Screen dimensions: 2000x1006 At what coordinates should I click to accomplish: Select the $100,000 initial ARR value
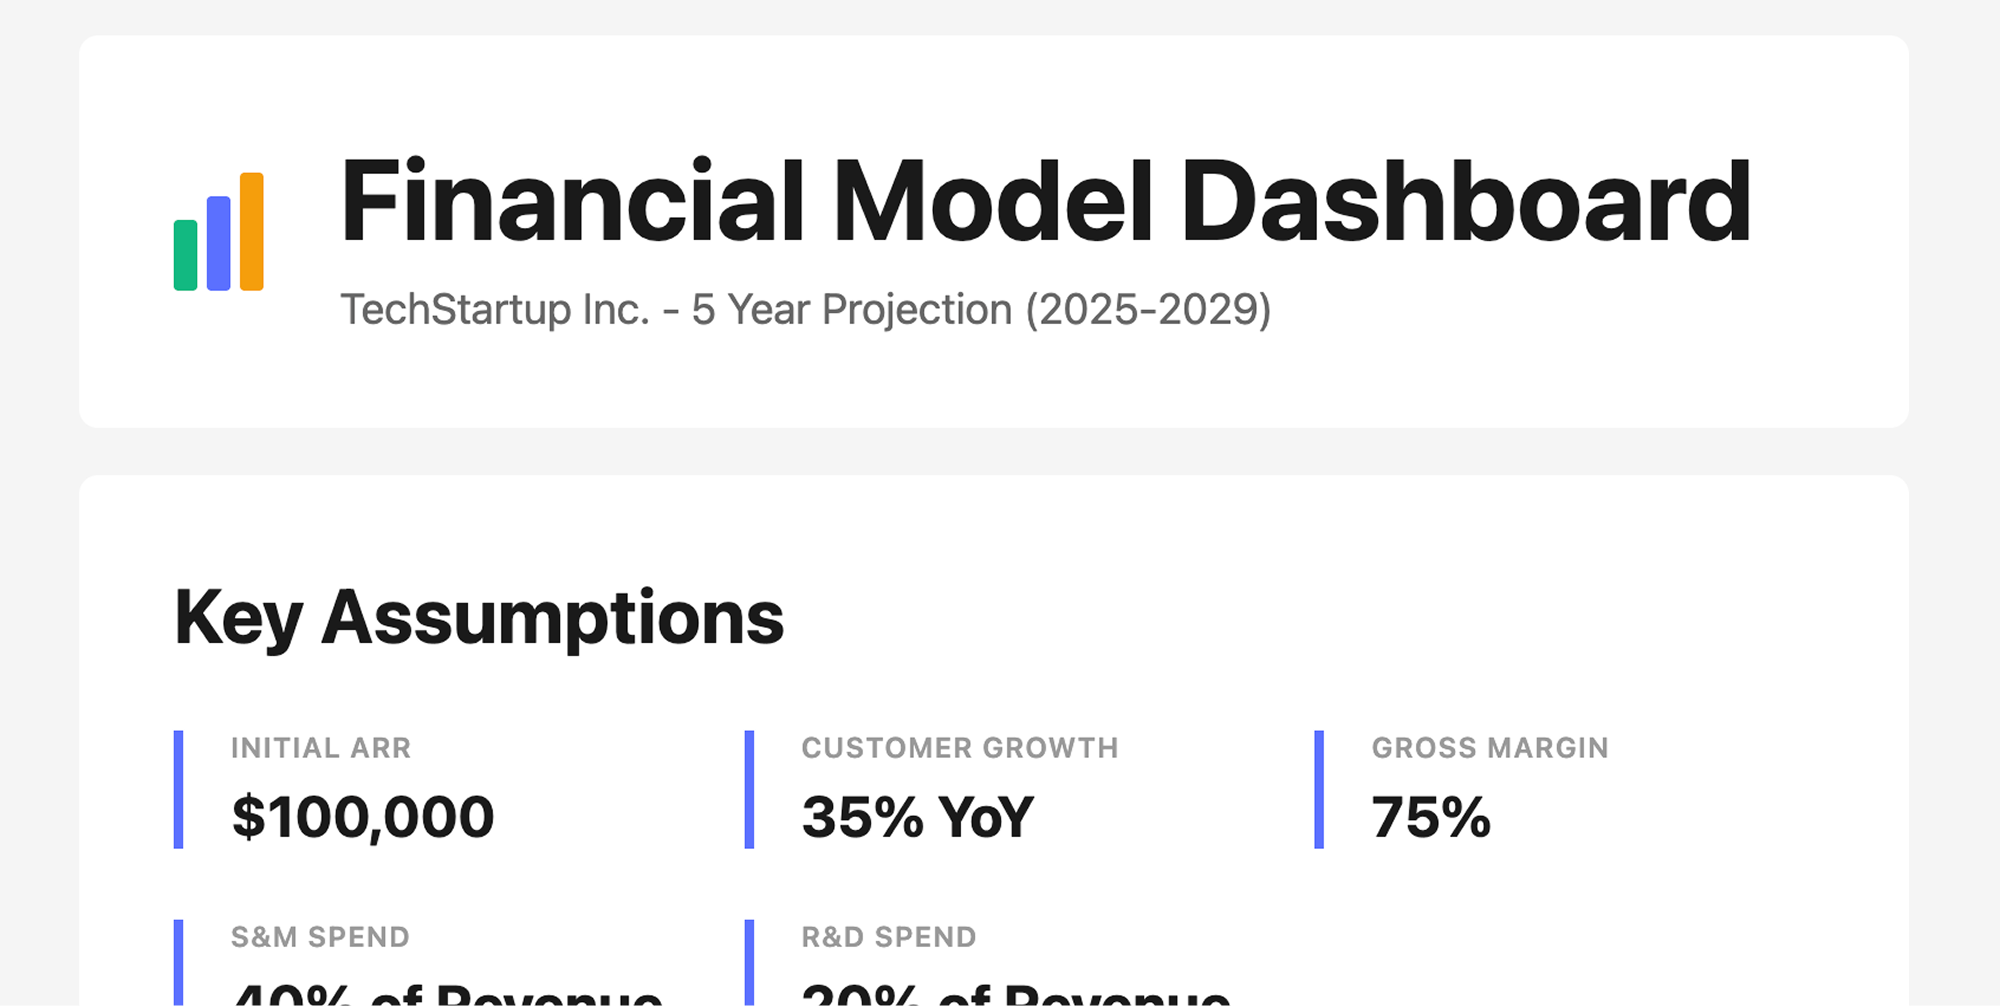(x=363, y=817)
